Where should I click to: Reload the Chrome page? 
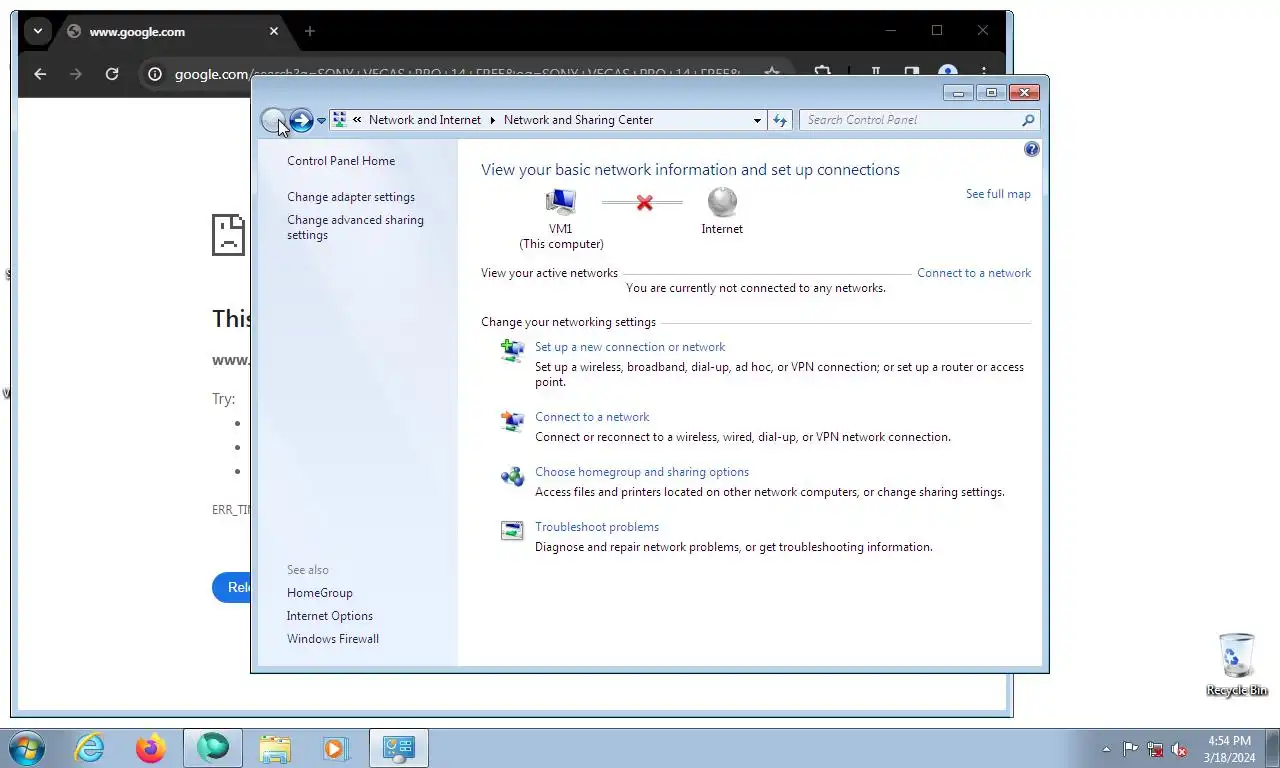[112, 74]
